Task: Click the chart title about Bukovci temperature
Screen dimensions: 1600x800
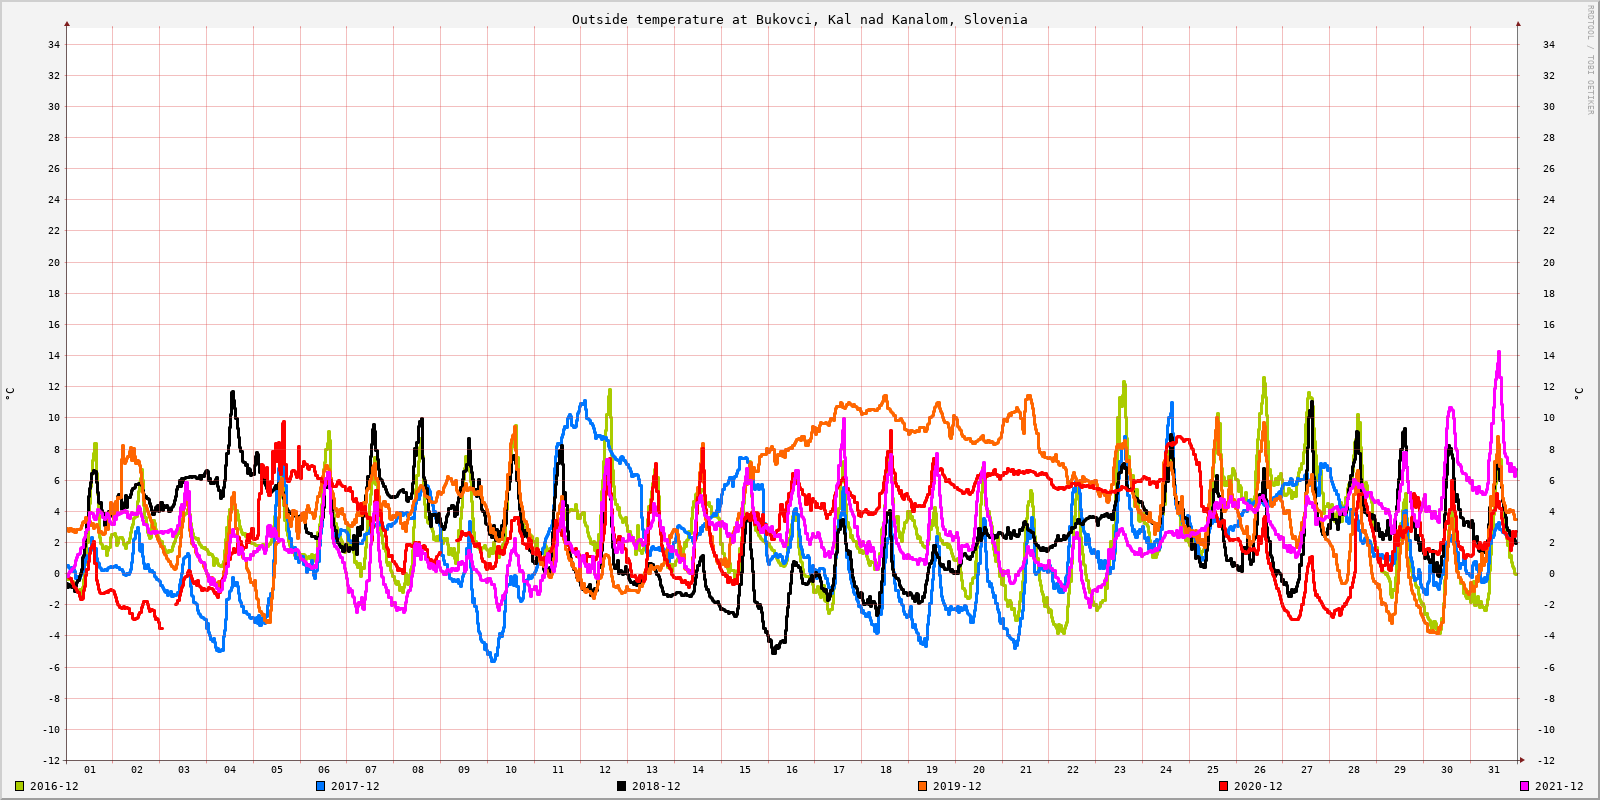Action: 799,19
